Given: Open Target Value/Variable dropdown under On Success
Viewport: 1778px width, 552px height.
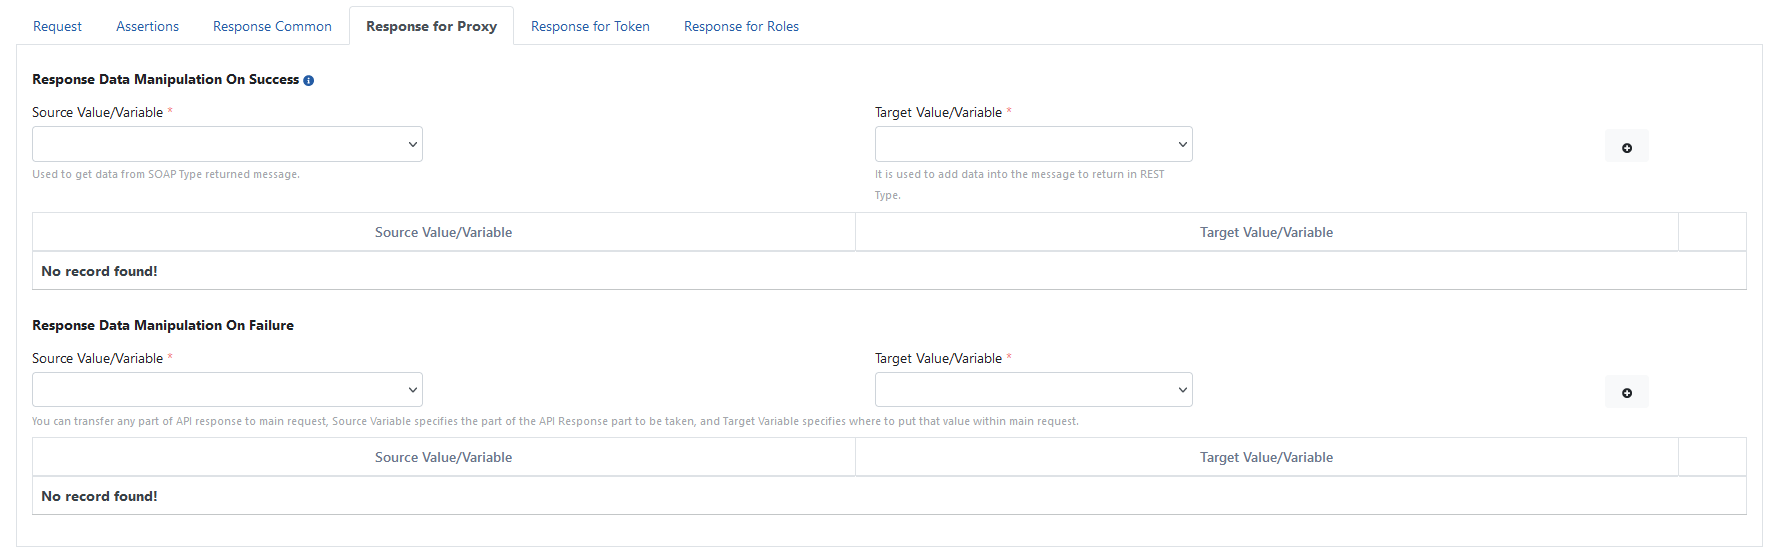Looking at the screenshot, I should coord(1033,144).
